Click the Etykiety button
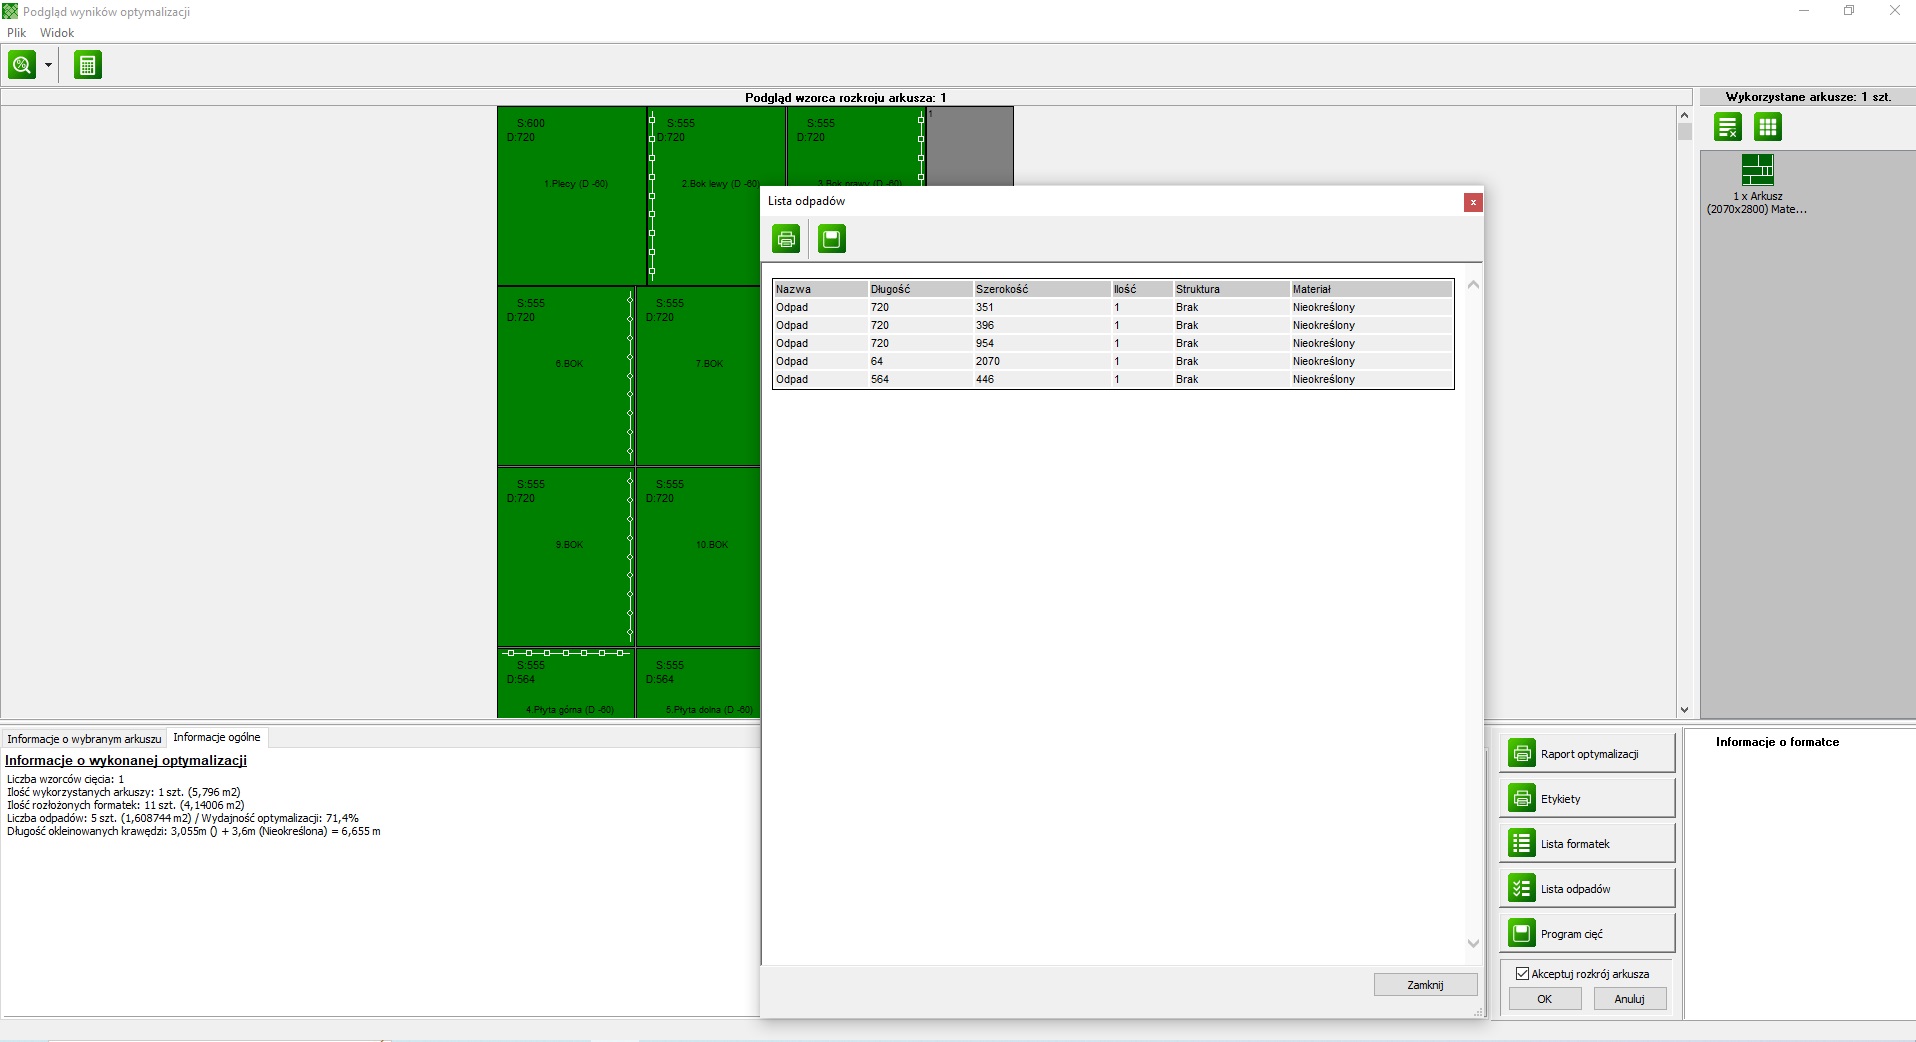1916x1042 pixels. click(x=1586, y=799)
